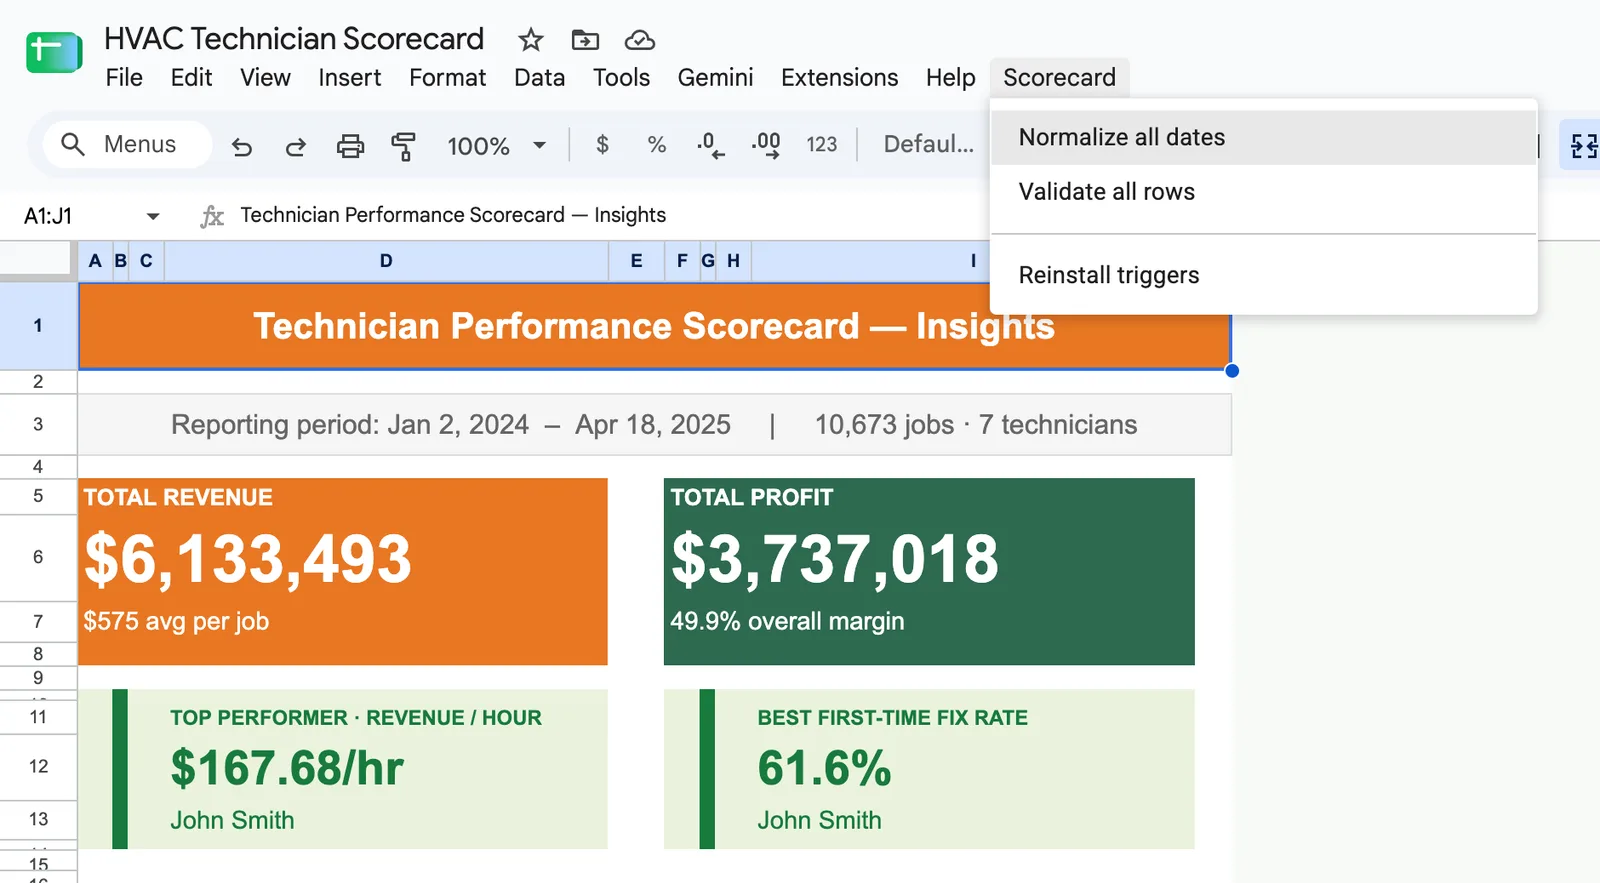The image size is (1600, 883).
Task: Open the Edit menu
Action: click(191, 78)
